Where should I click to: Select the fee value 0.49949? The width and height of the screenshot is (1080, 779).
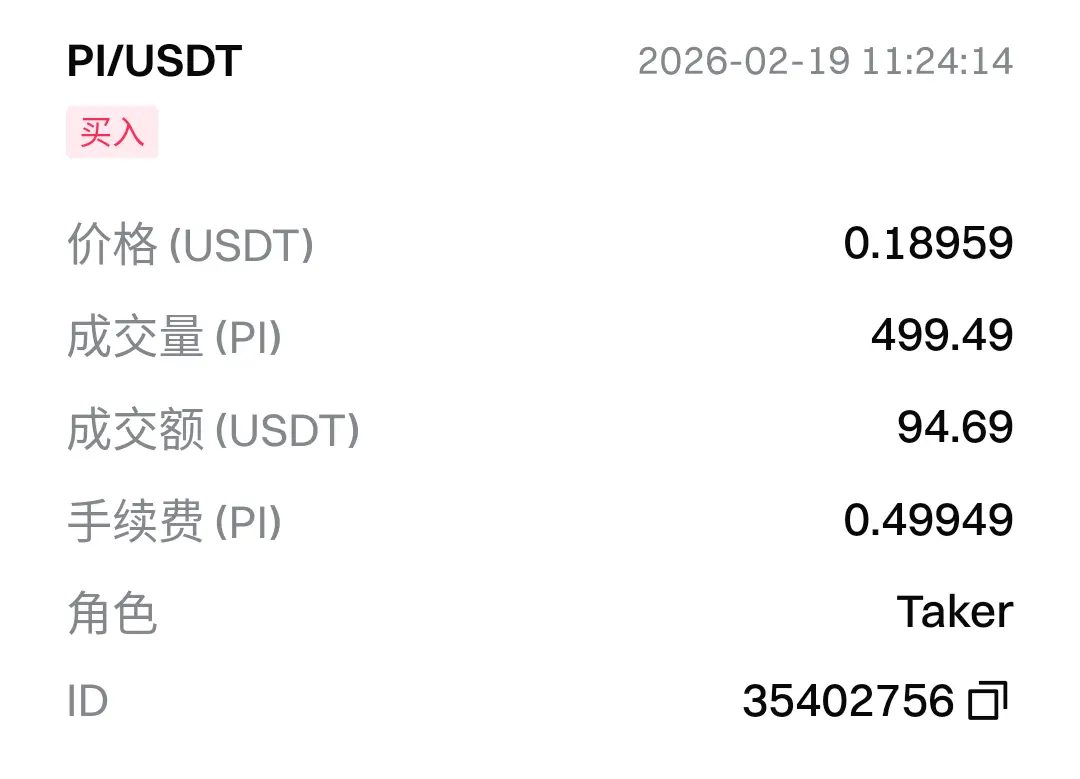(928, 519)
